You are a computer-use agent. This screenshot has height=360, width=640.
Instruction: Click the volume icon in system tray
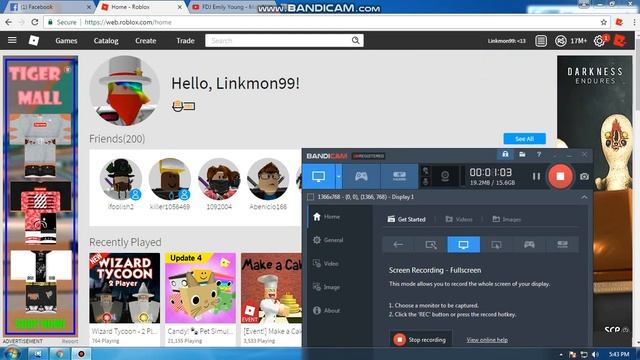point(595,354)
